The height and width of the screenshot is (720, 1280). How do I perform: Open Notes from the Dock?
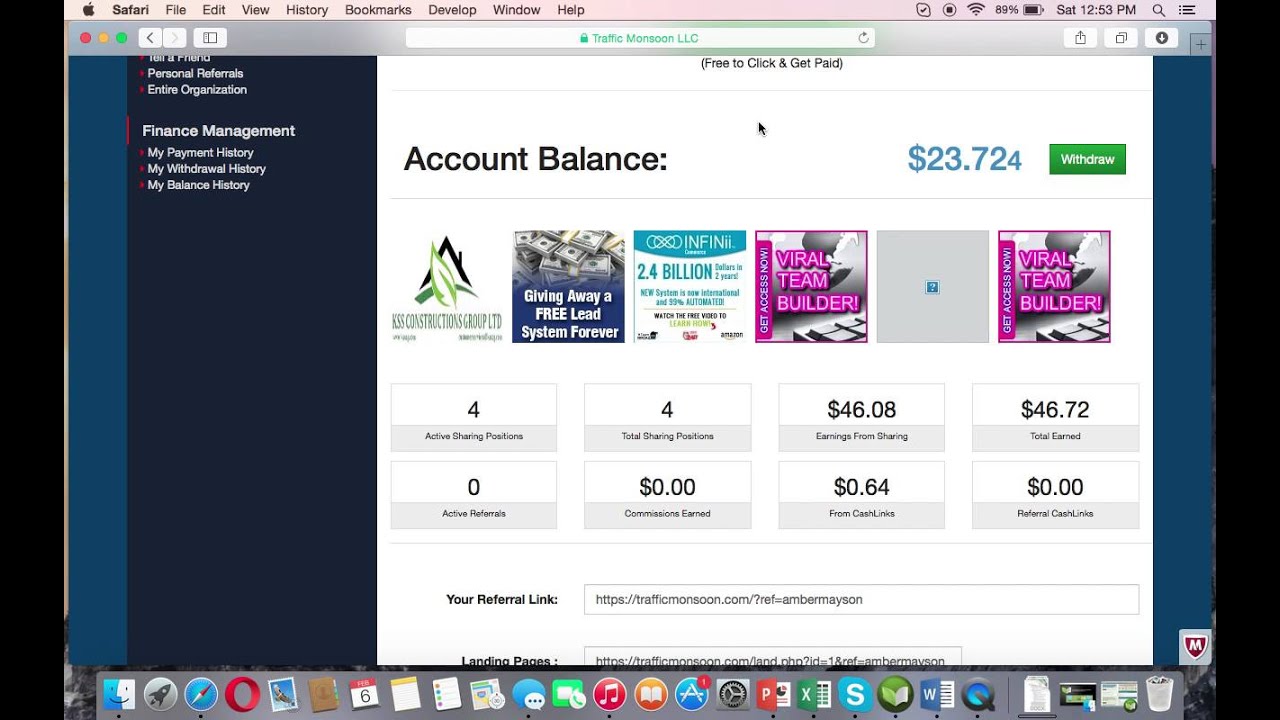point(405,694)
